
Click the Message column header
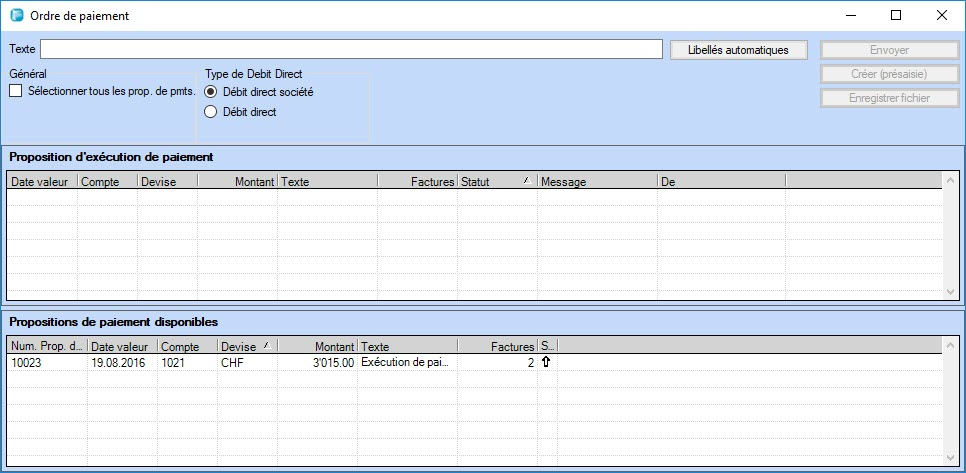596,182
